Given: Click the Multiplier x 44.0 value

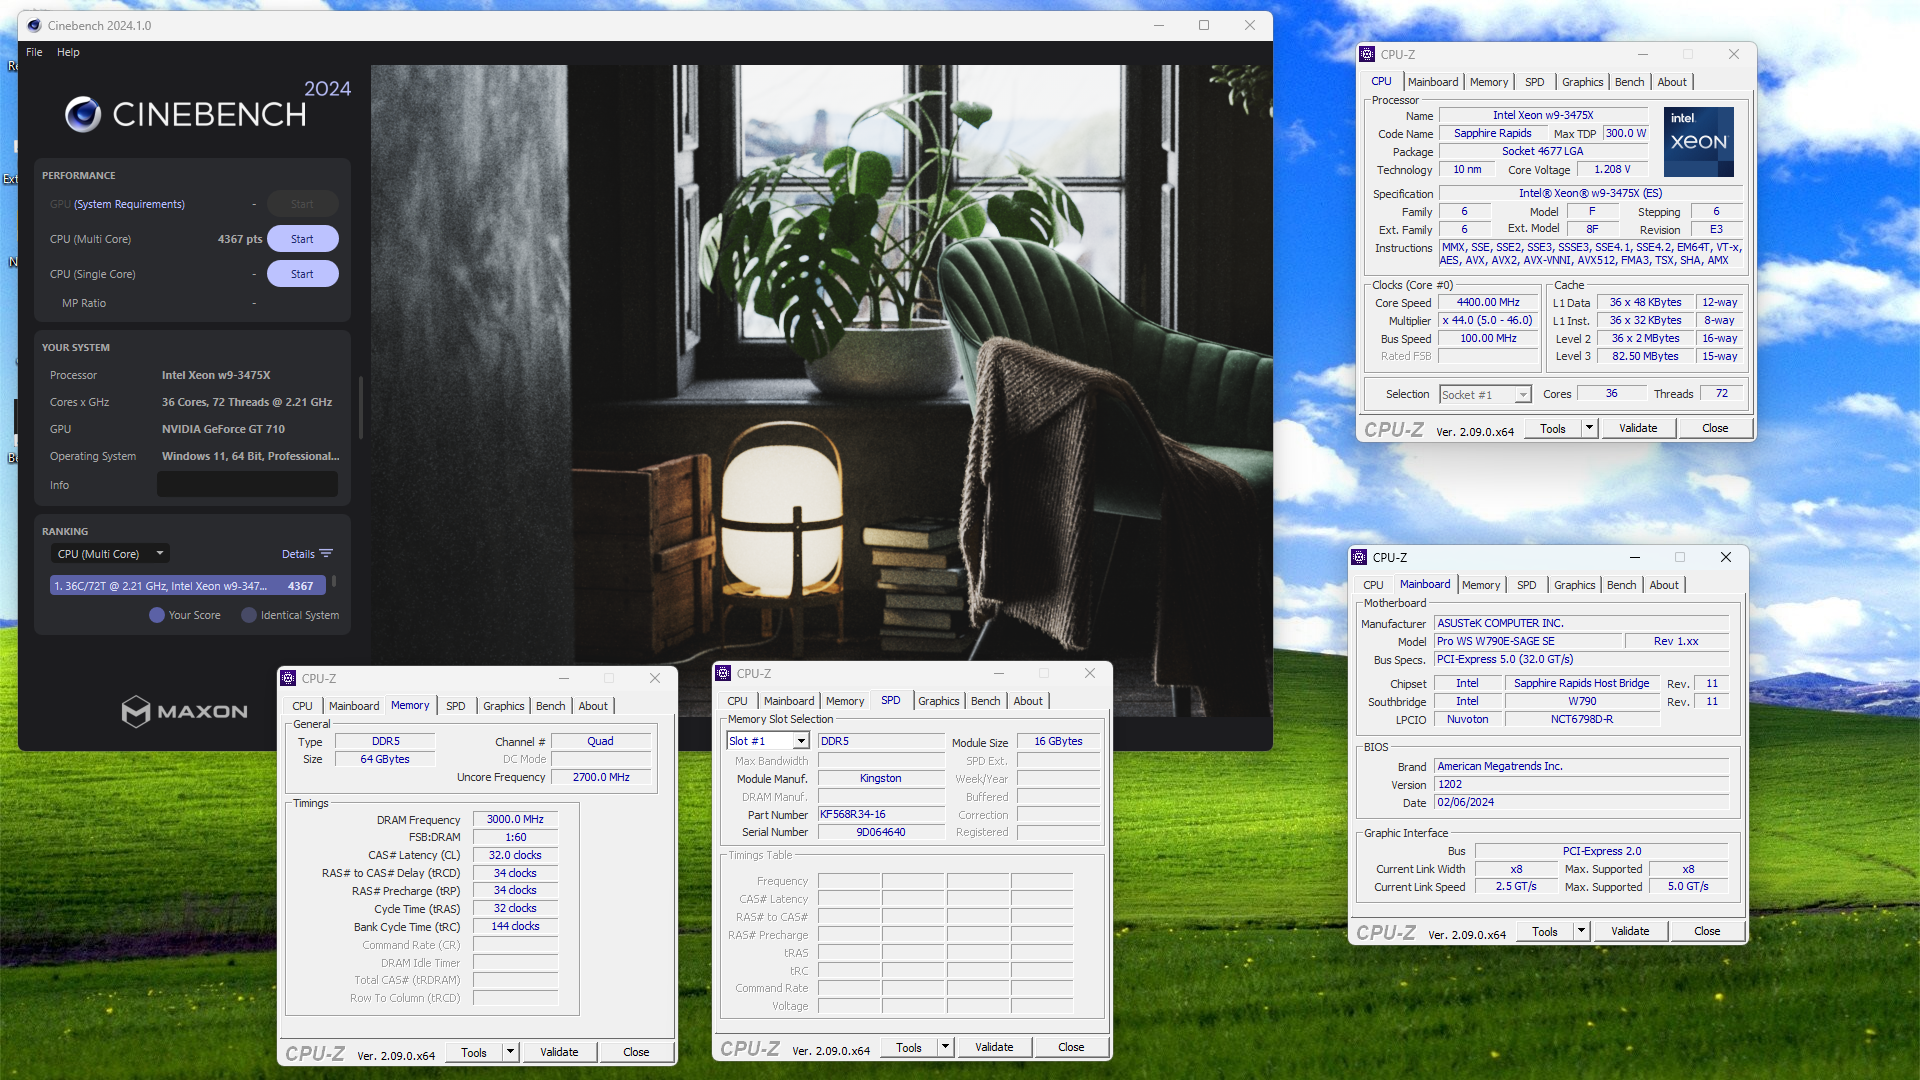Looking at the screenshot, I should tap(1488, 320).
